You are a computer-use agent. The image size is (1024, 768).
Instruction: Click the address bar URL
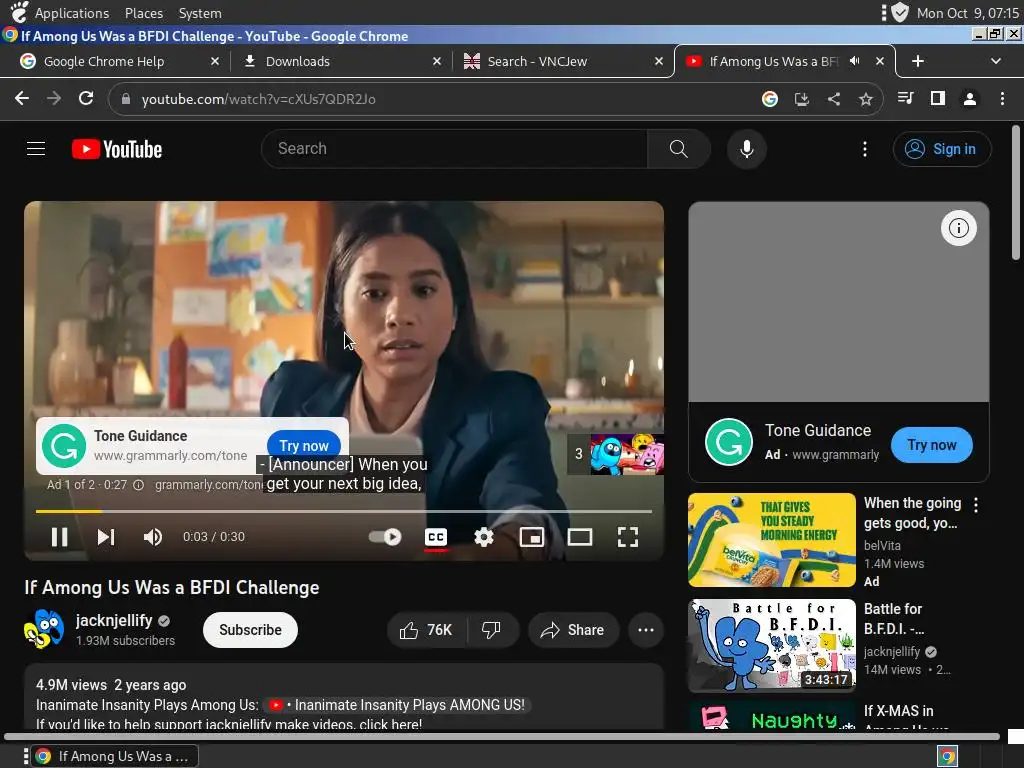[x=259, y=99]
